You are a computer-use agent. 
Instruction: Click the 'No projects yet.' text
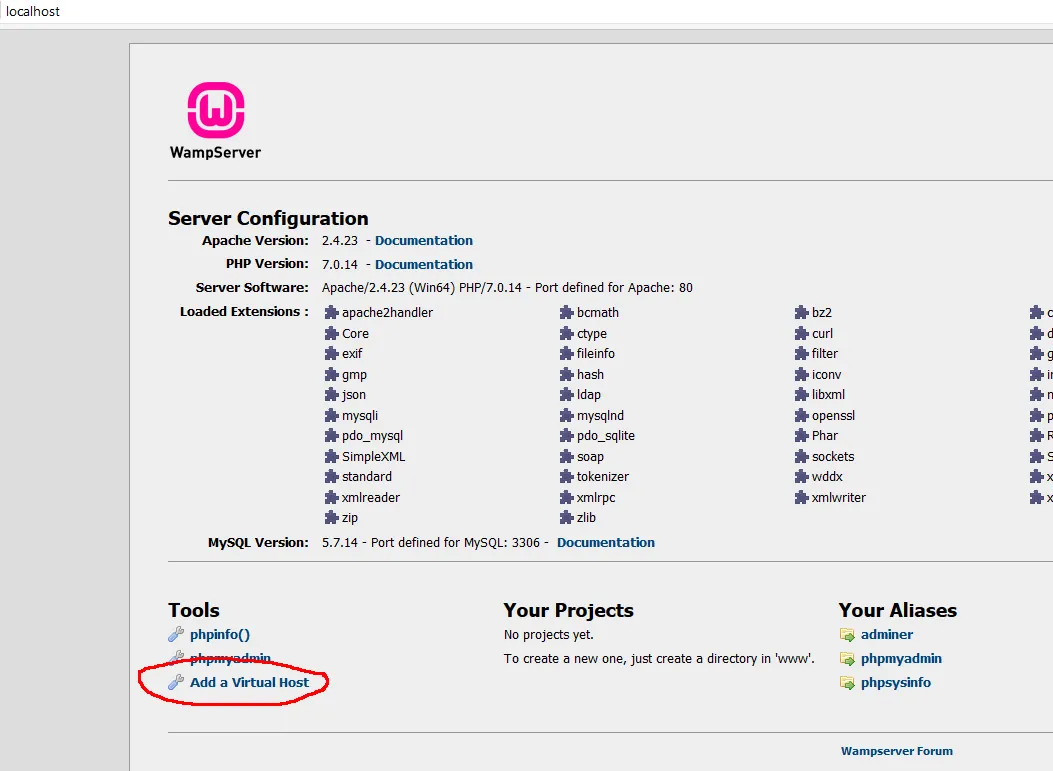point(549,635)
